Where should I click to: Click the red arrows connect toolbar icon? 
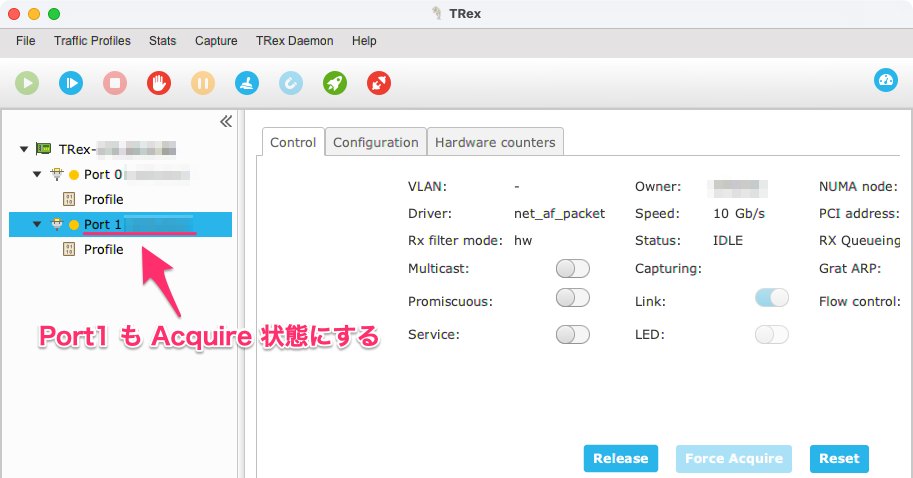tap(379, 83)
